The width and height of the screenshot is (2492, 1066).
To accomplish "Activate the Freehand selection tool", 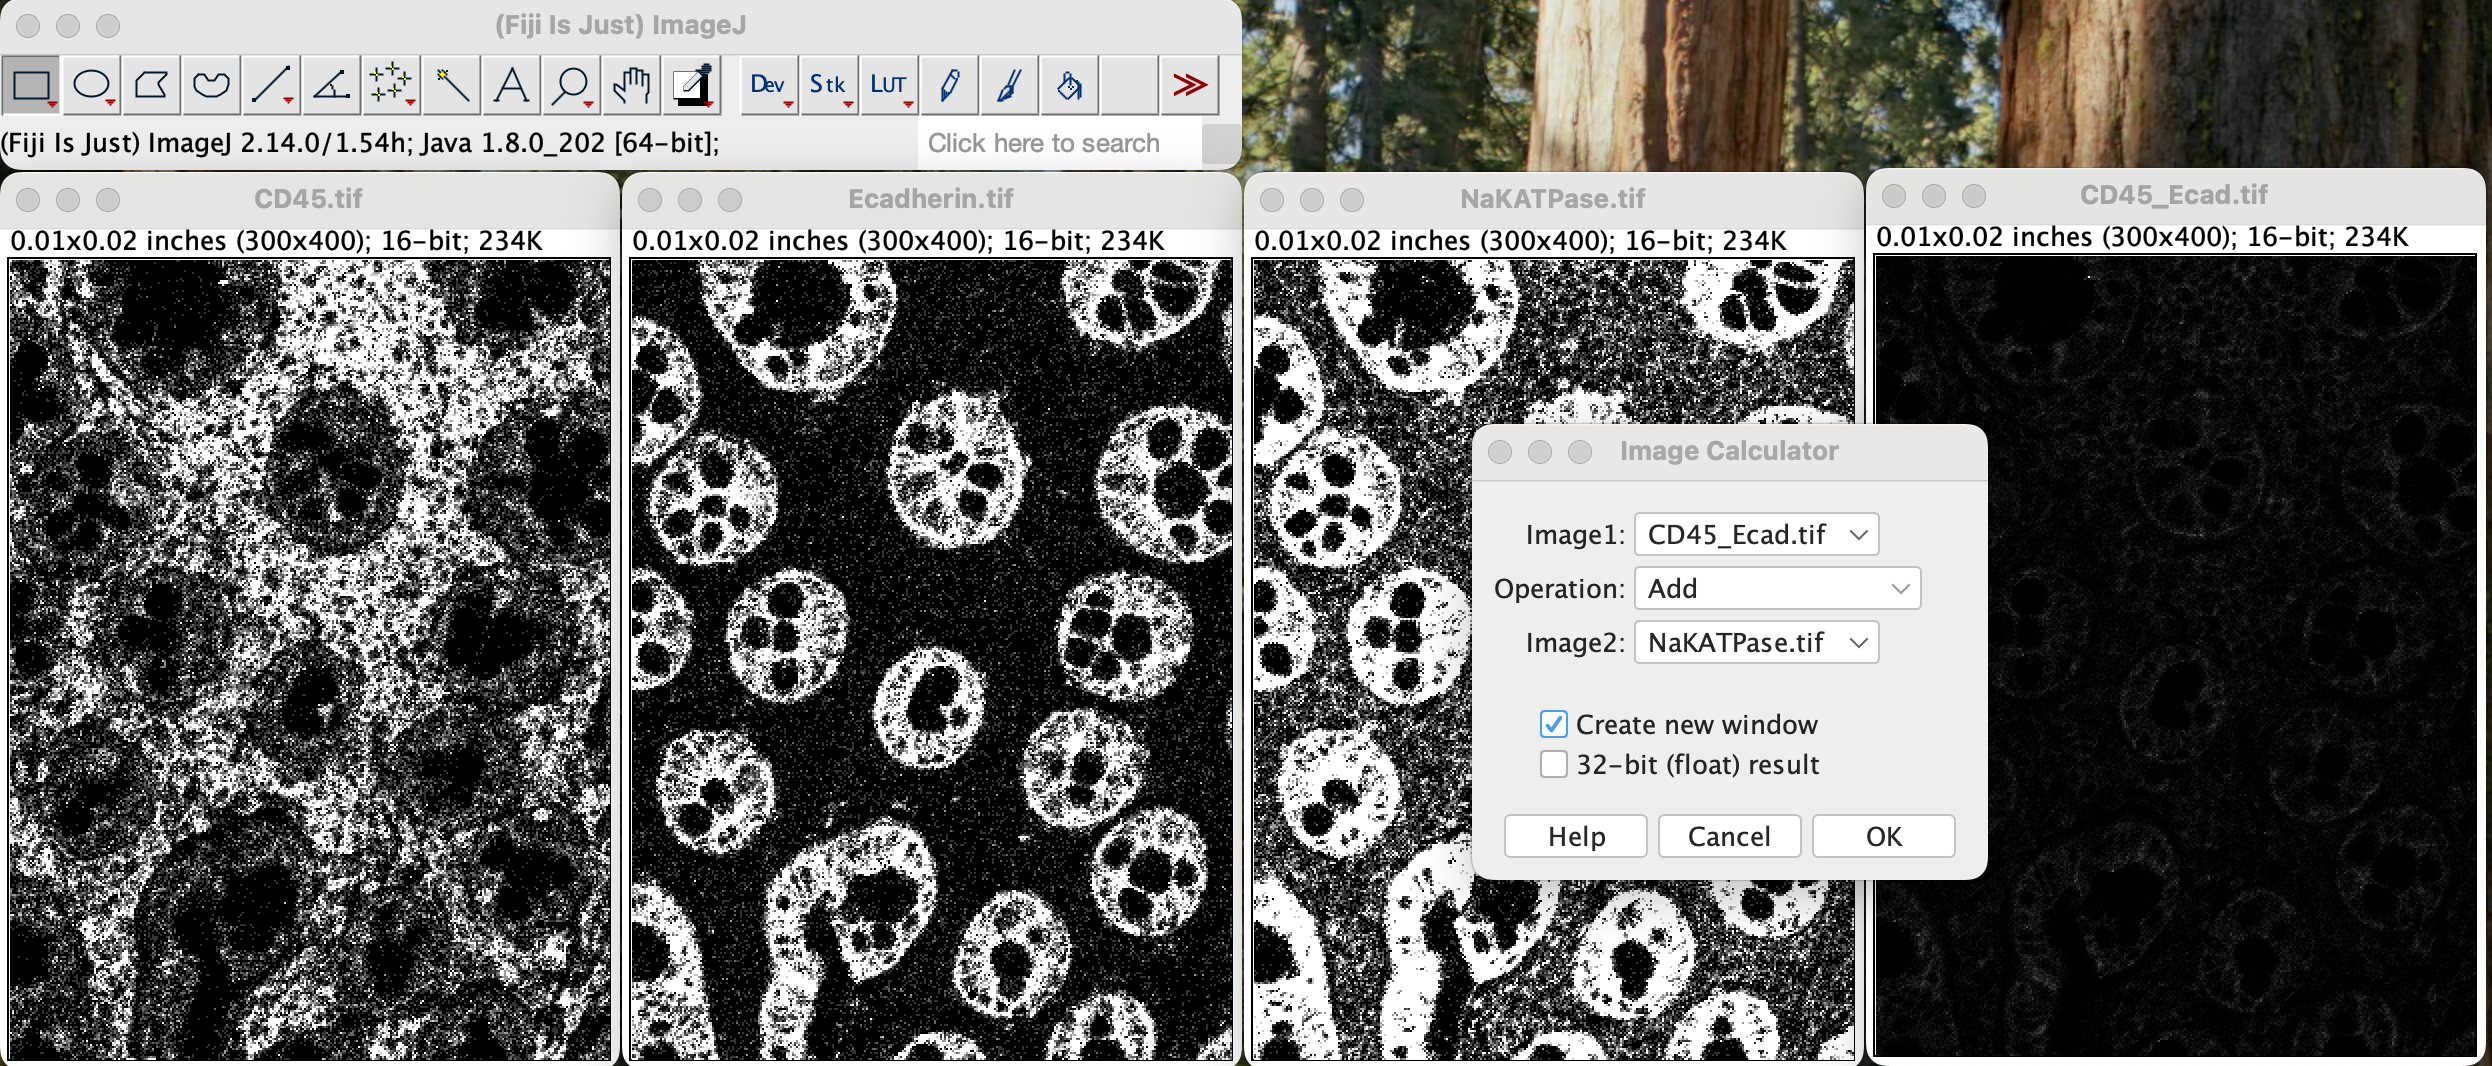I will coord(211,85).
